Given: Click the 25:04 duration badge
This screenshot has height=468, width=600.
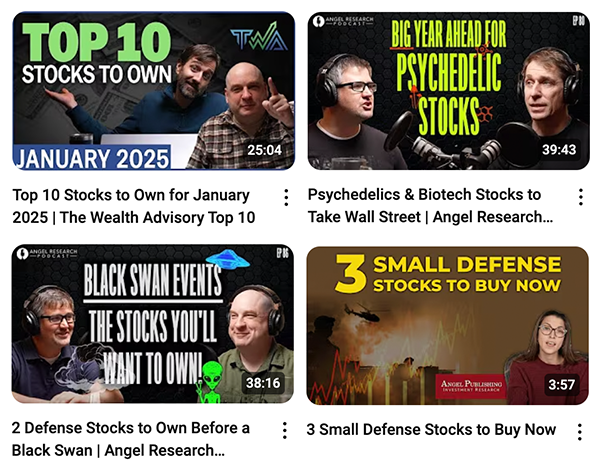Looking at the screenshot, I should [x=264, y=150].
